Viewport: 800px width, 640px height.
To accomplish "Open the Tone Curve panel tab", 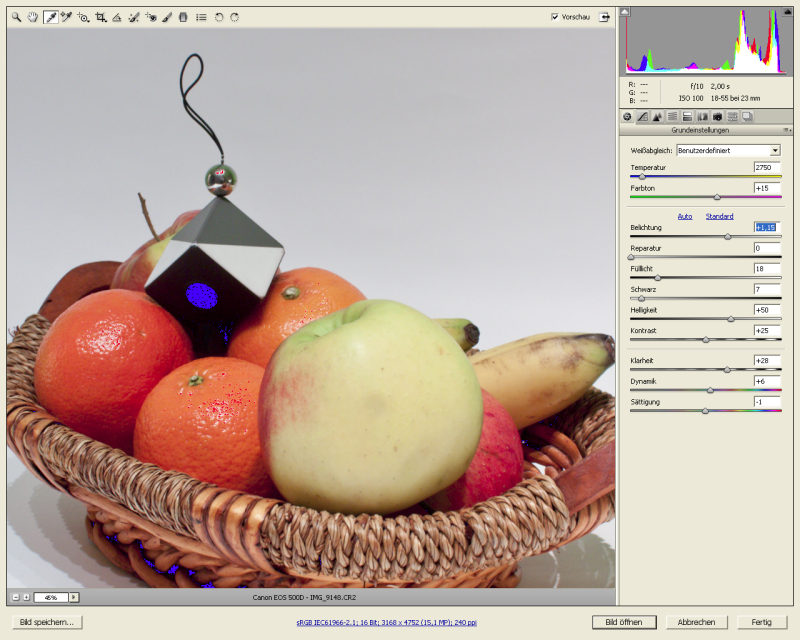I will coord(642,117).
